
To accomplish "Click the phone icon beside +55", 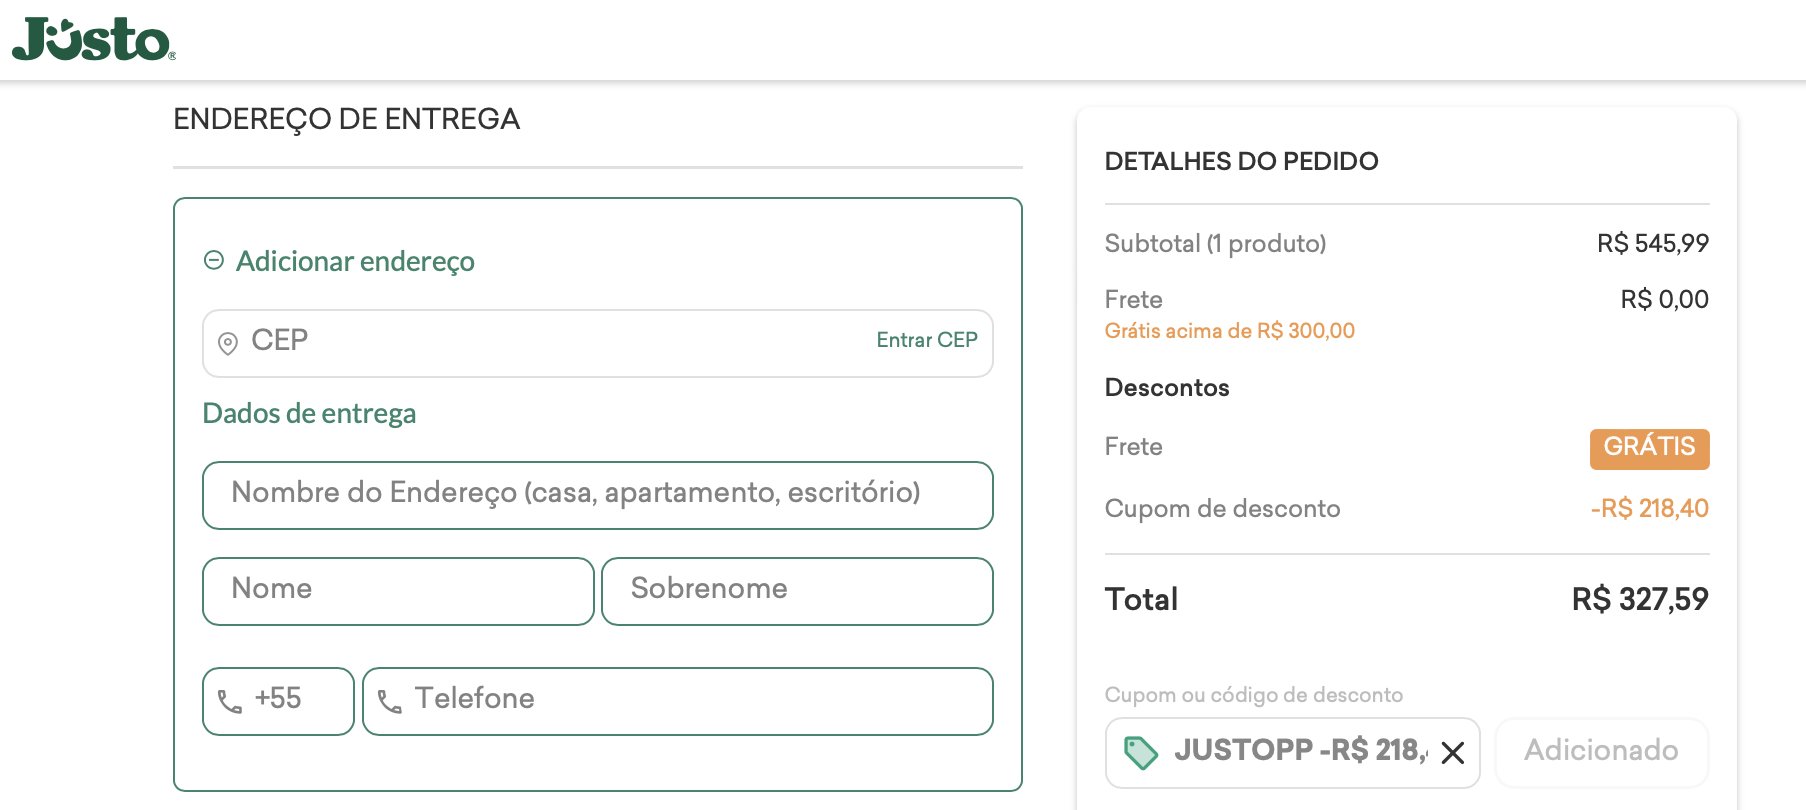I will pos(230,702).
